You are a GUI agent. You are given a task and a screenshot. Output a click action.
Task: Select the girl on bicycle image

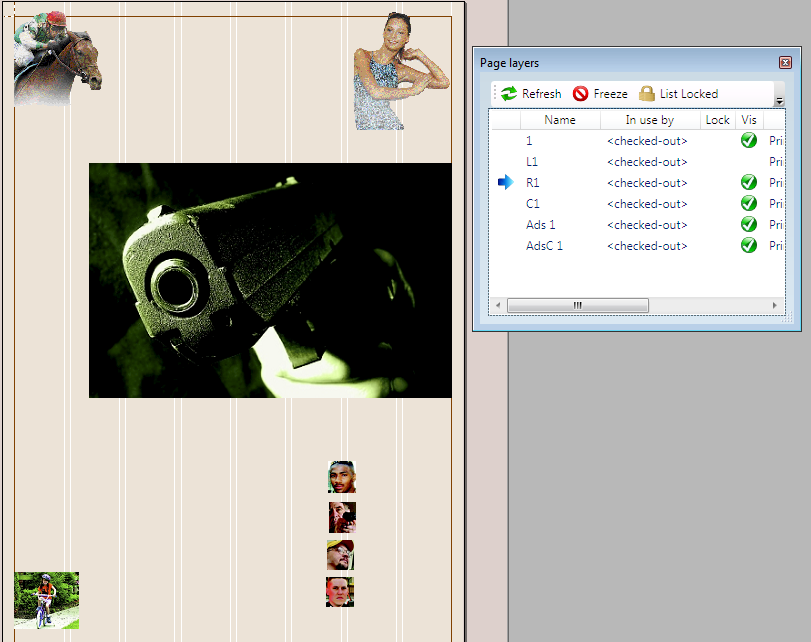(x=47, y=600)
